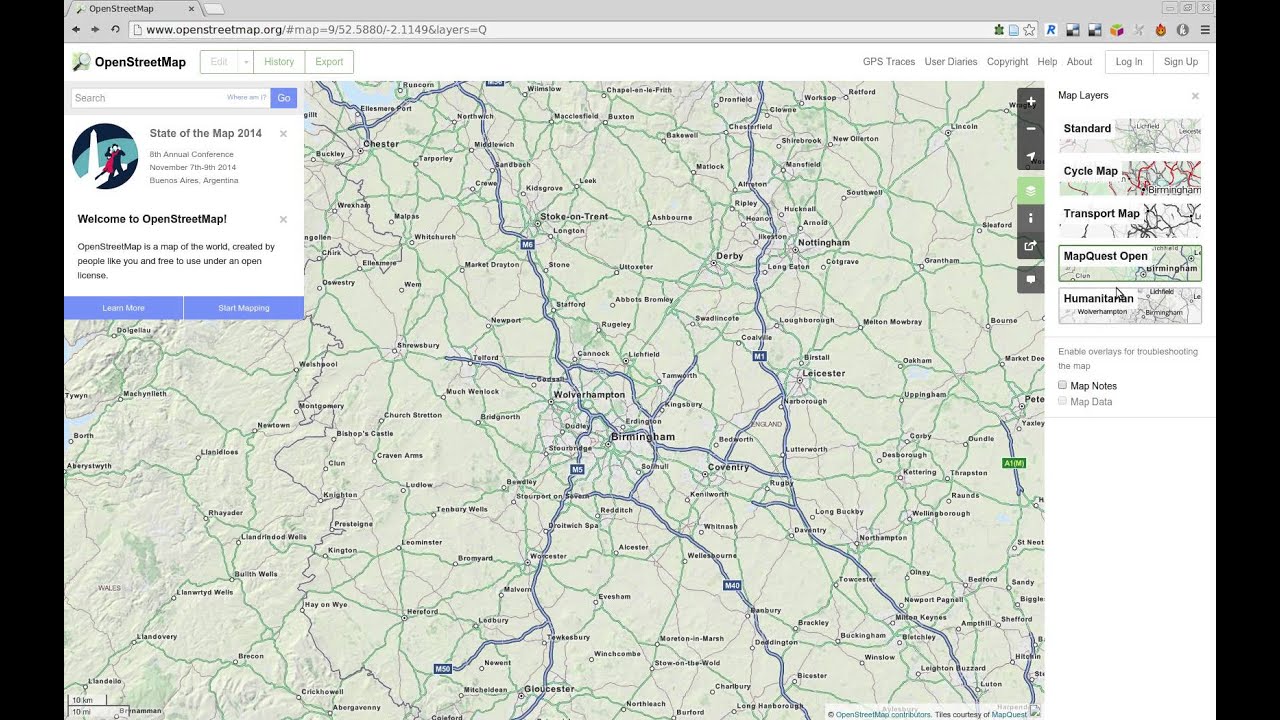Zoom out with the minus control
This screenshot has width=1280, height=720.
[1031, 129]
